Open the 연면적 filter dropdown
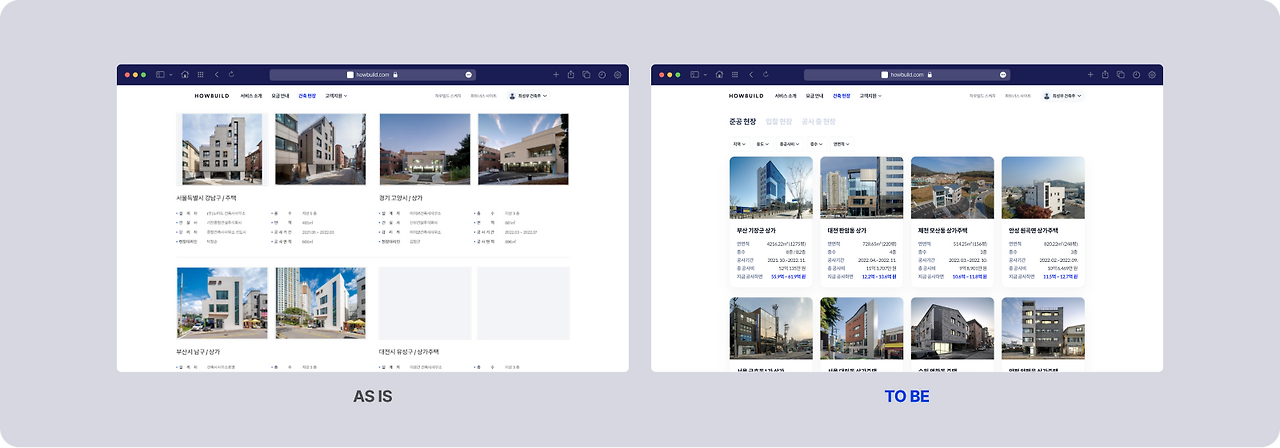Screen dimensions: 1280x448 pos(844,144)
